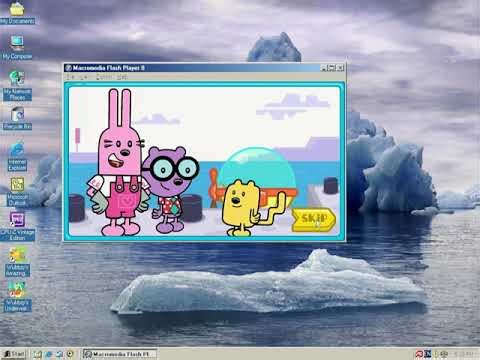This screenshot has width=480, height=360.
Task: Open the Start menu
Action: pyautogui.click(x=15, y=354)
